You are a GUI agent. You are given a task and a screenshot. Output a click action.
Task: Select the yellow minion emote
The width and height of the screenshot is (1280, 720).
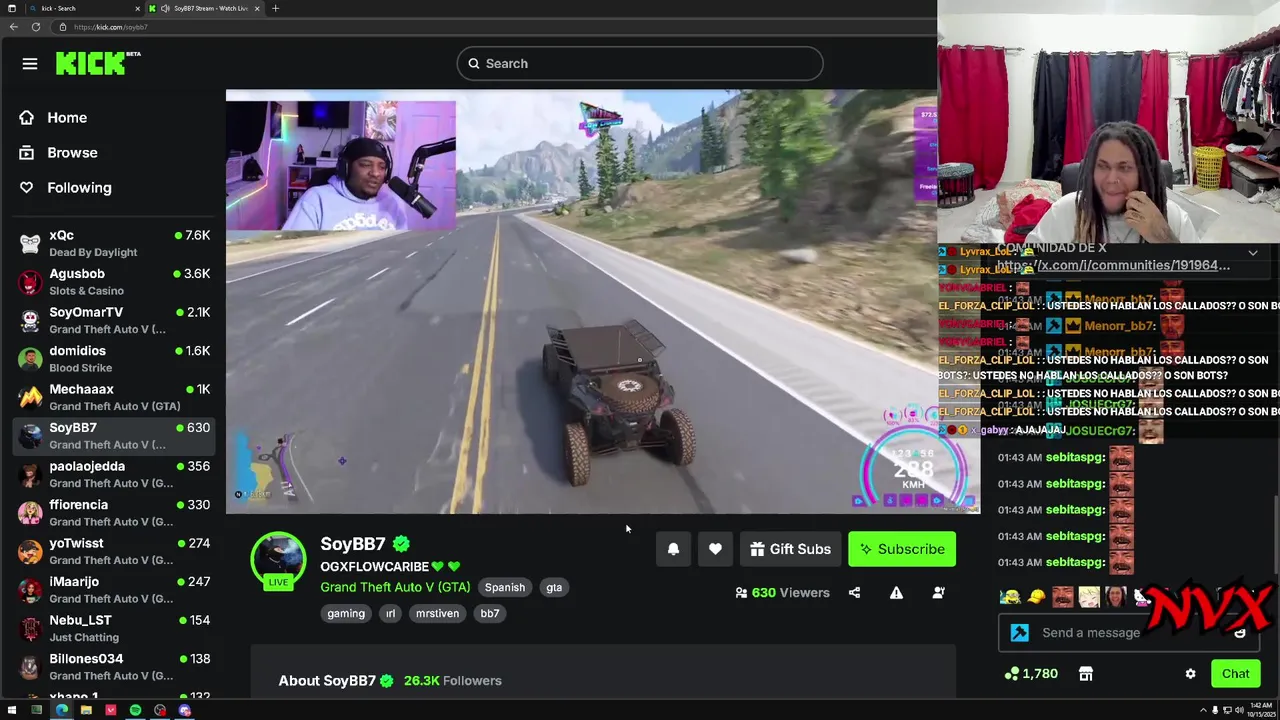coord(1010,597)
